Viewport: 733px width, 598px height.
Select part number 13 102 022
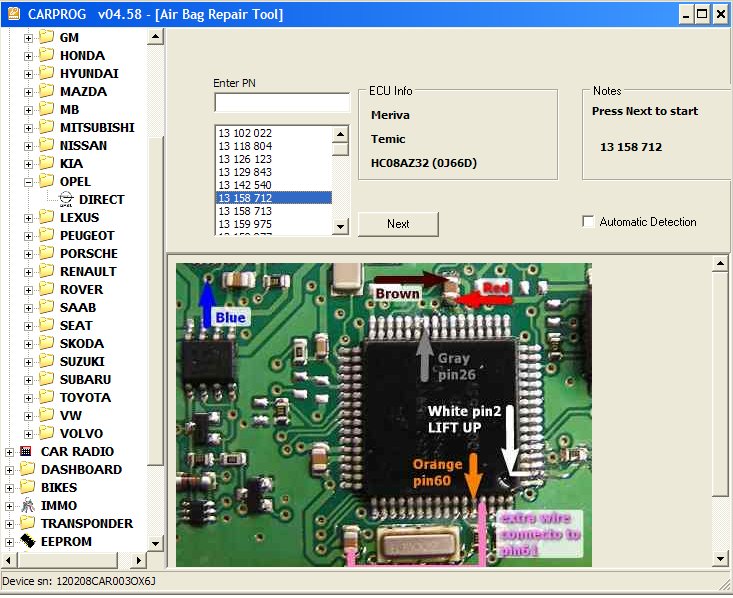click(274, 133)
